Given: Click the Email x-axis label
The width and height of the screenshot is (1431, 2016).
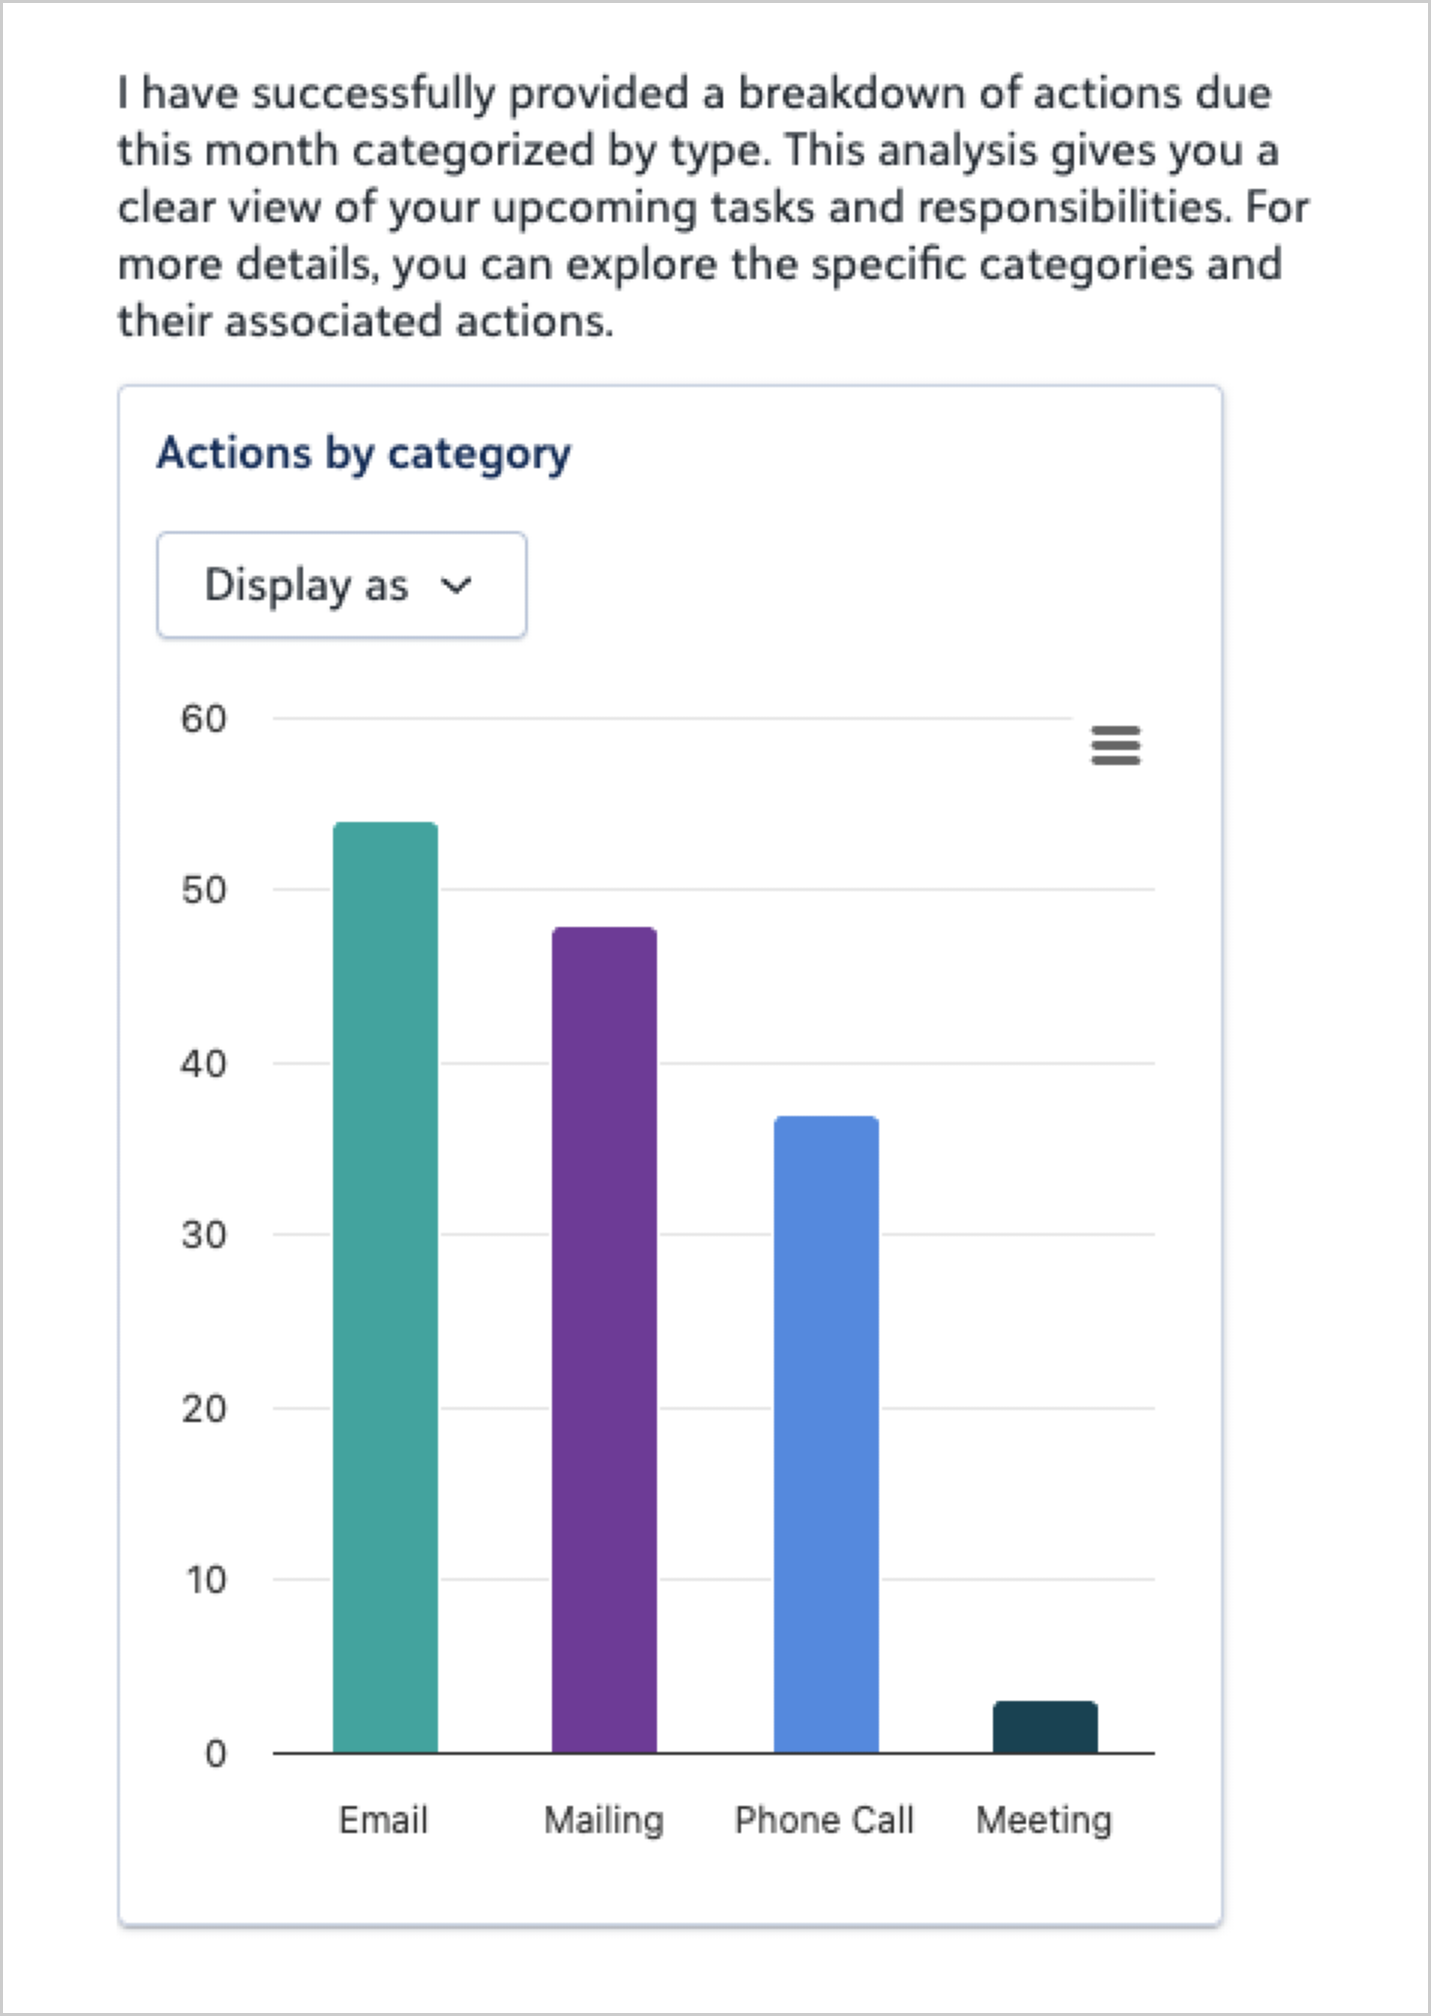Looking at the screenshot, I should [383, 1820].
